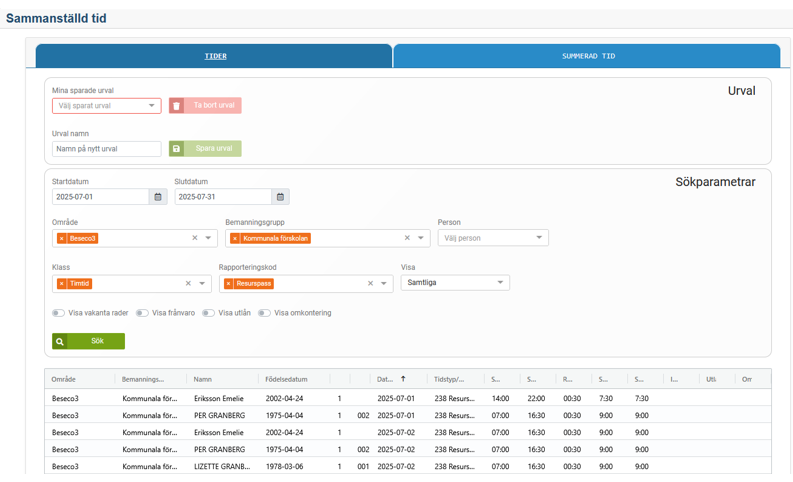This screenshot has height=482, width=793.
Task: Toggle Visa frånvaro switch
Action: [x=142, y=313]
